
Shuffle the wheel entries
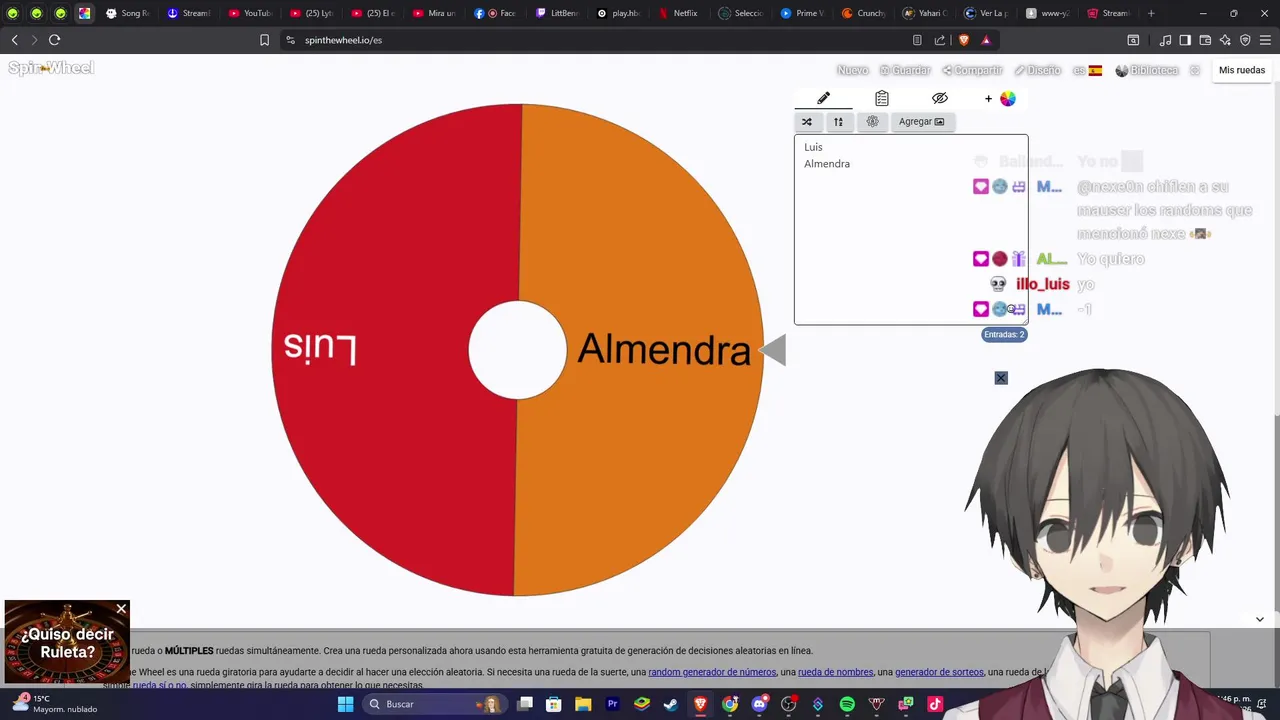807,122
